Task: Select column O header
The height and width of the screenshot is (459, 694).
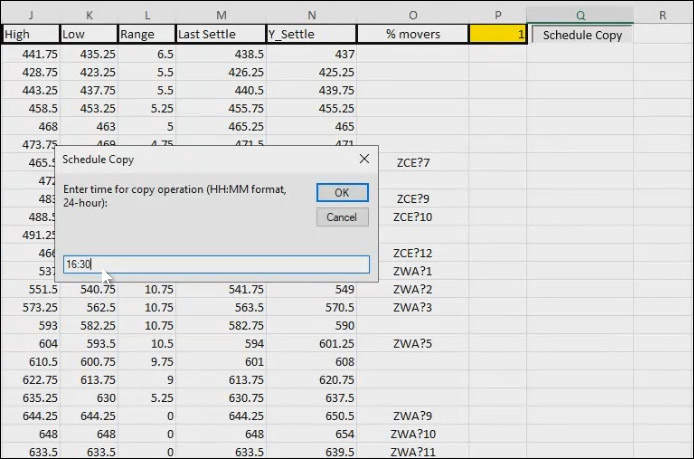Action: tap(413, 15)
